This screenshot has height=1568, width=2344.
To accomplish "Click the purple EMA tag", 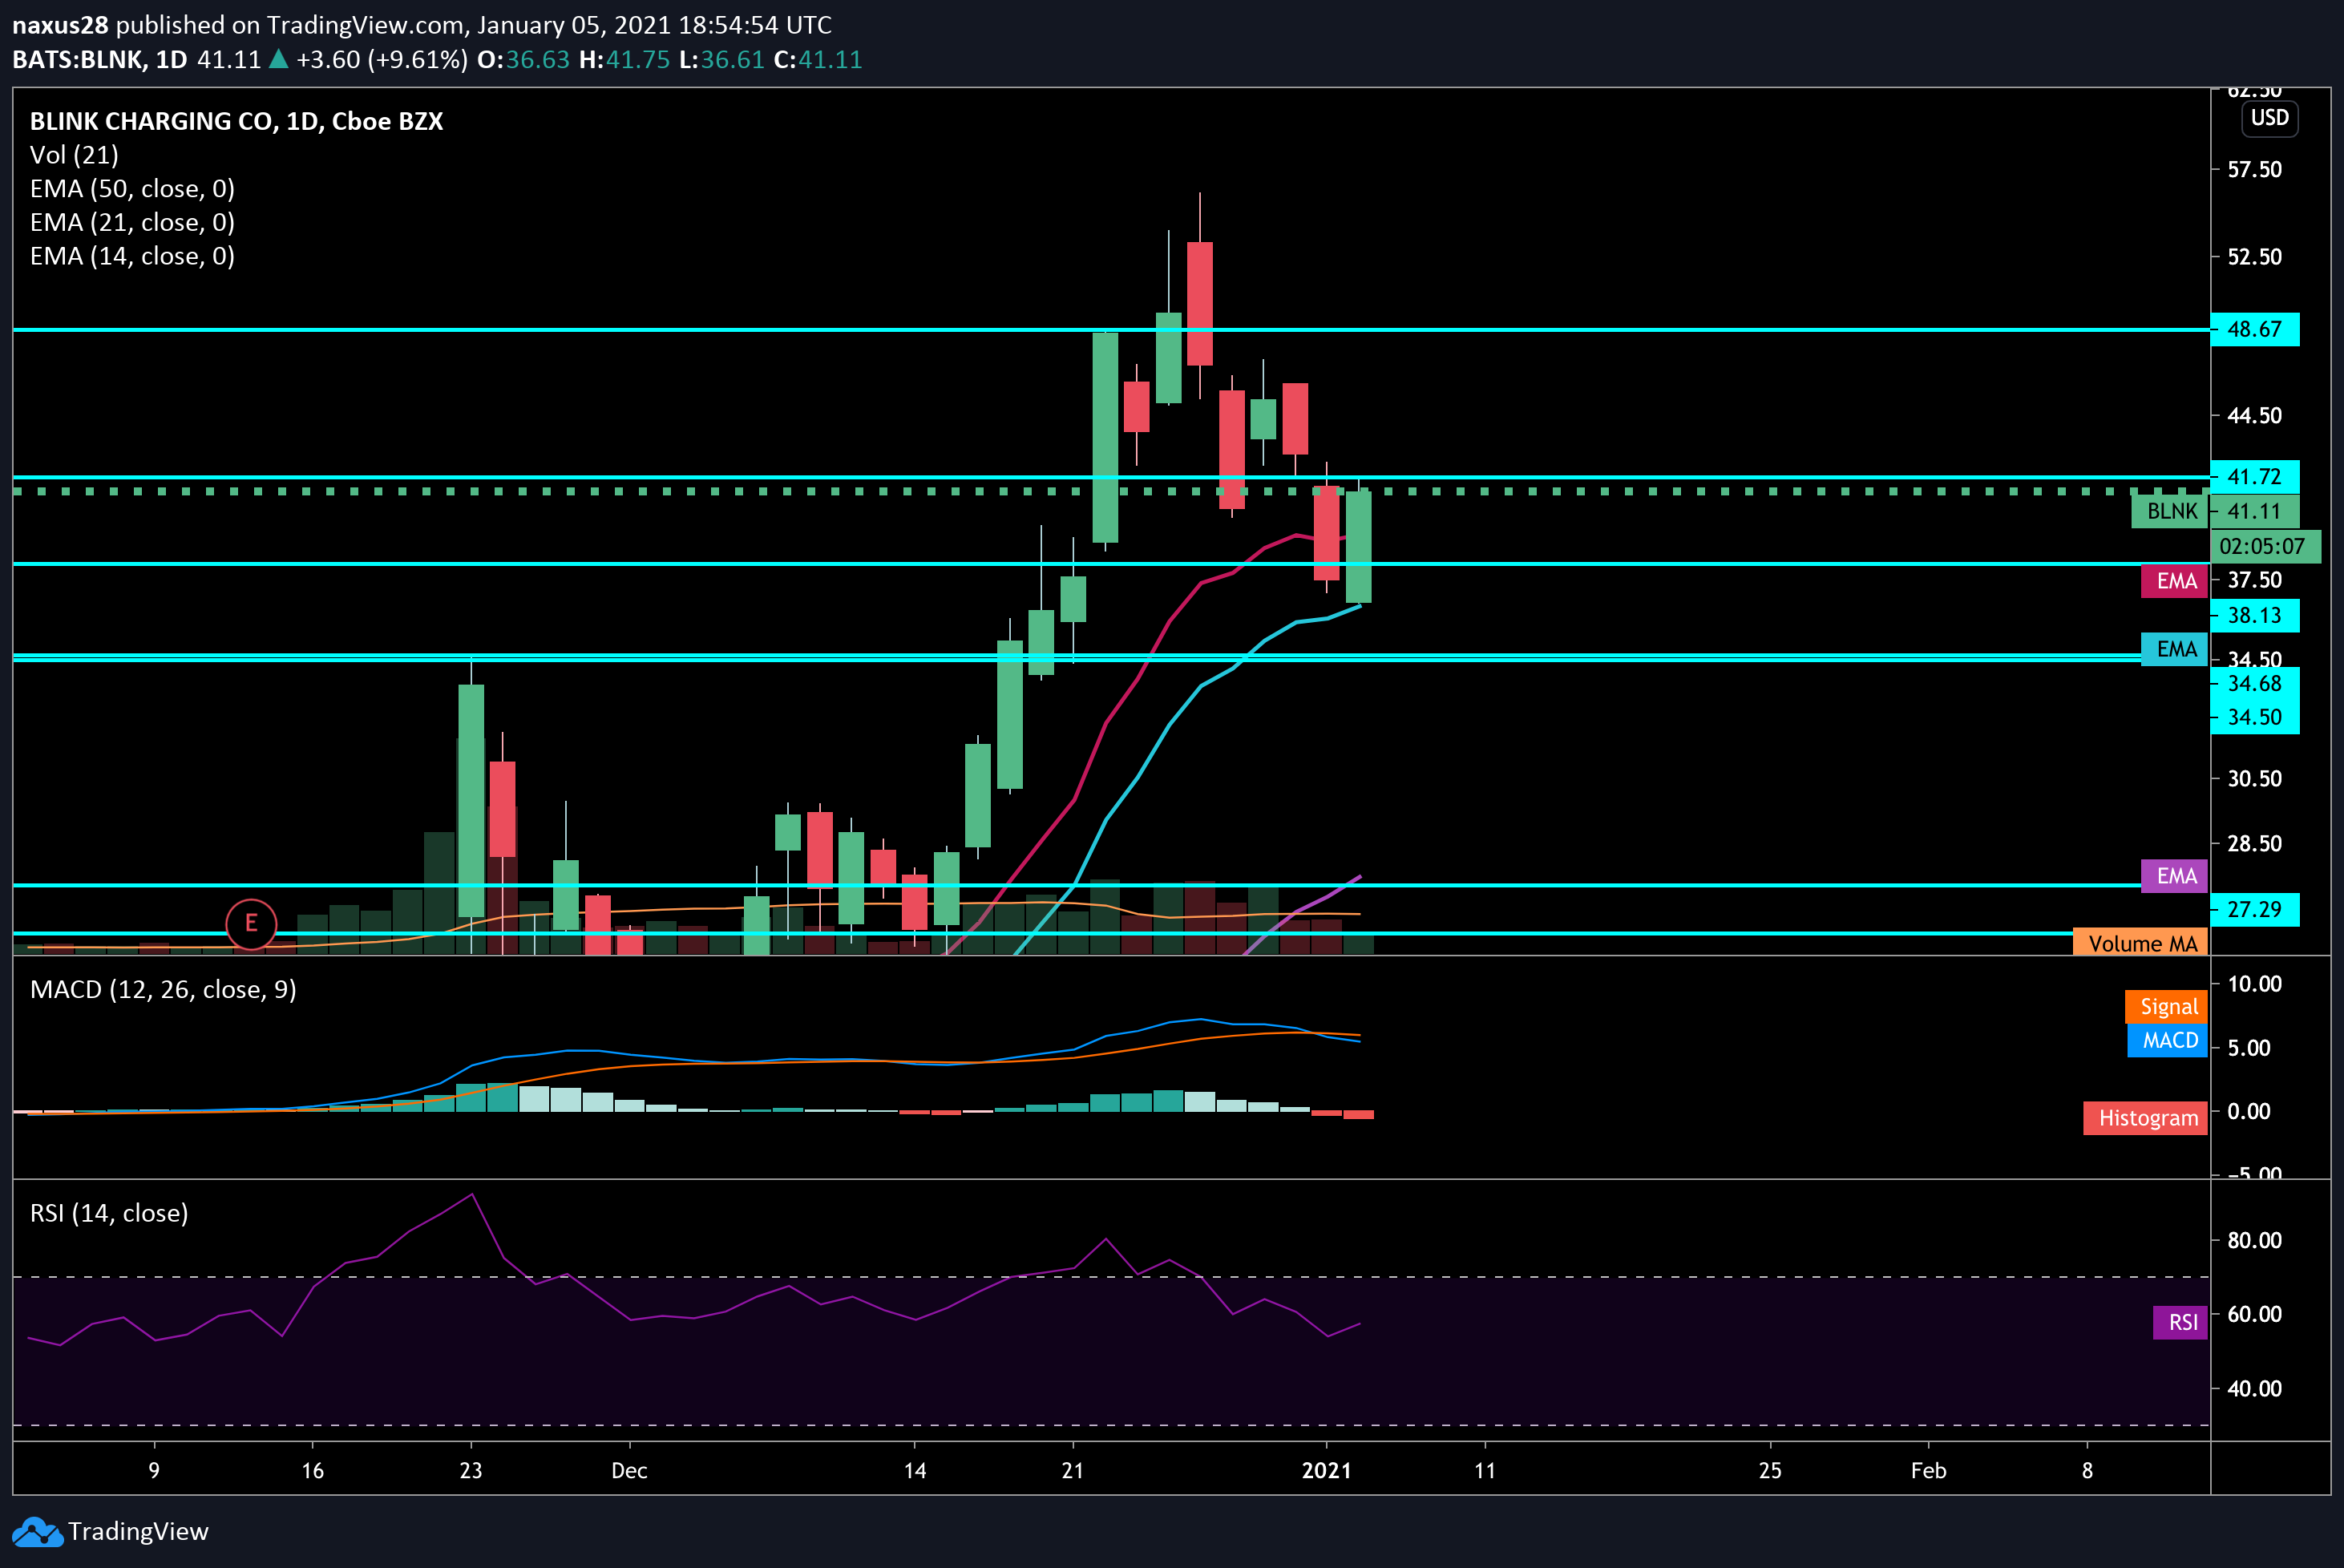I will tap(2175, 876).
